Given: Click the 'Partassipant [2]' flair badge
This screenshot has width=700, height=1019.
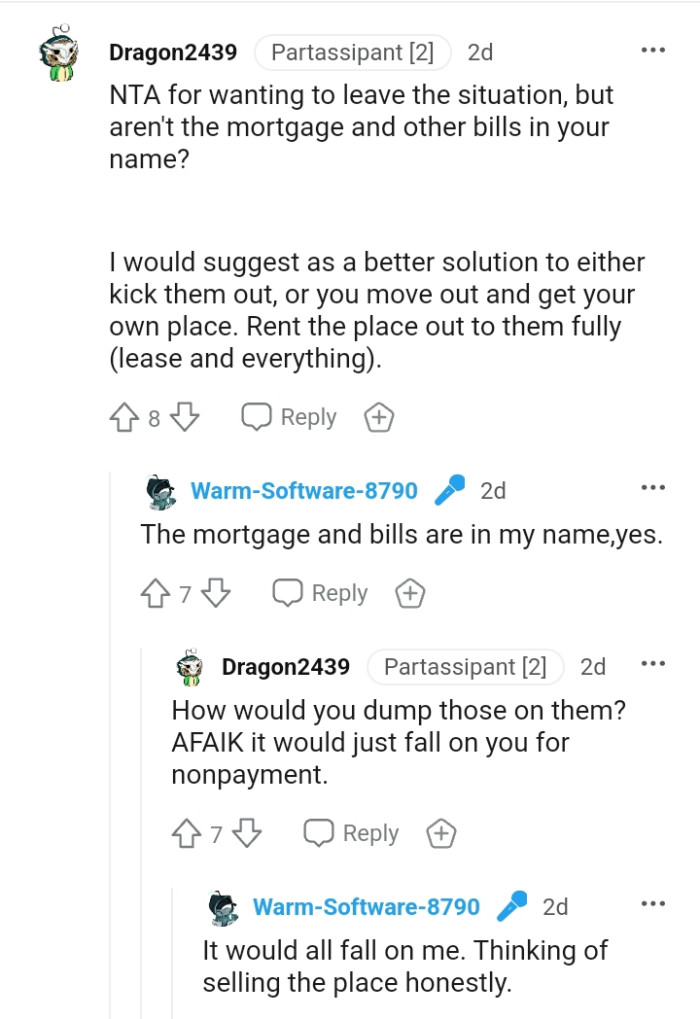Looking at the screenshot, I should 352,52.
